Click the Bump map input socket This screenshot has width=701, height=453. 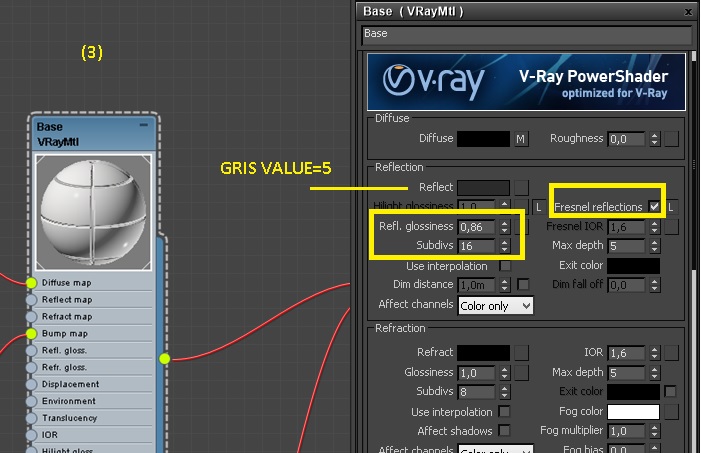31,334
